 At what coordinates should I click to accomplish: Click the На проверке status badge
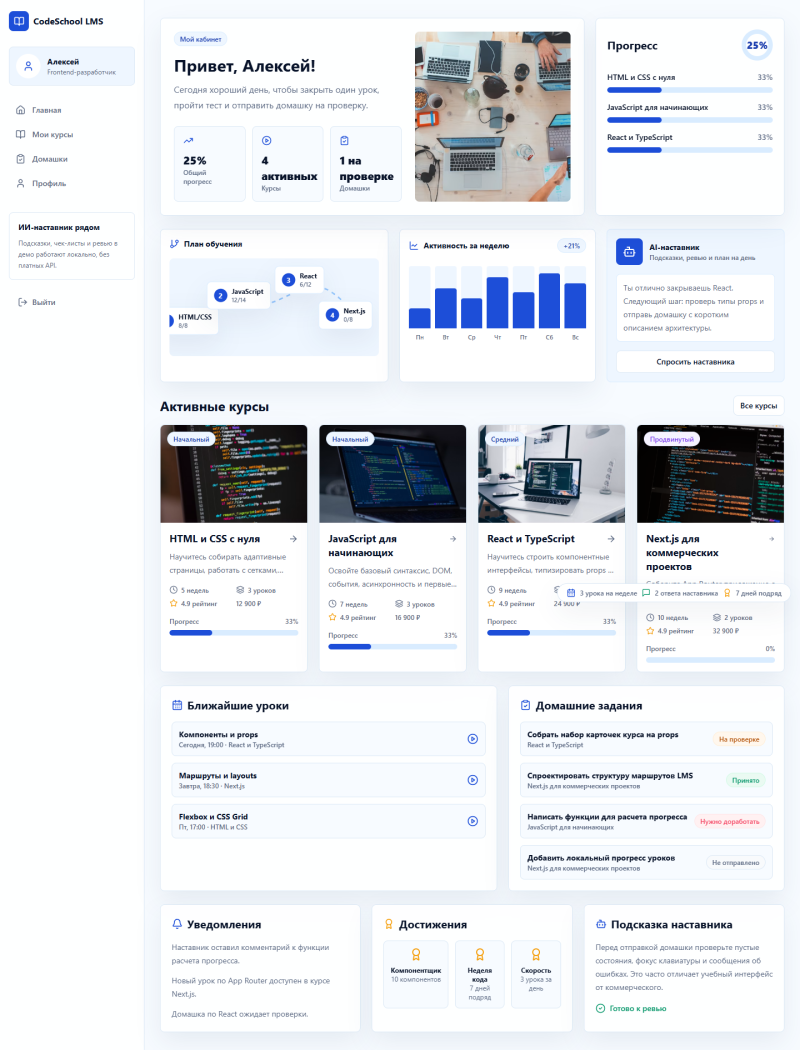pyautogui.click(x=739, y=739)
